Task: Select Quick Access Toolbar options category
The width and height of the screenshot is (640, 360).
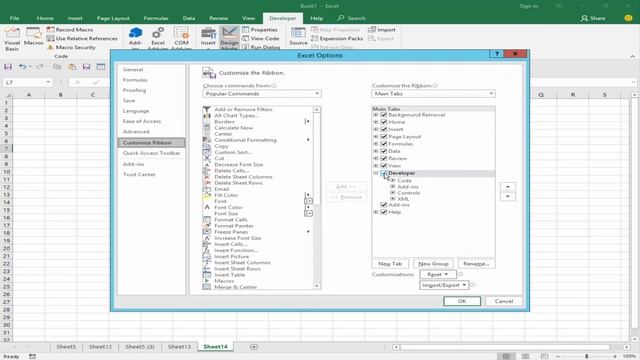Action: pos(151,153)
